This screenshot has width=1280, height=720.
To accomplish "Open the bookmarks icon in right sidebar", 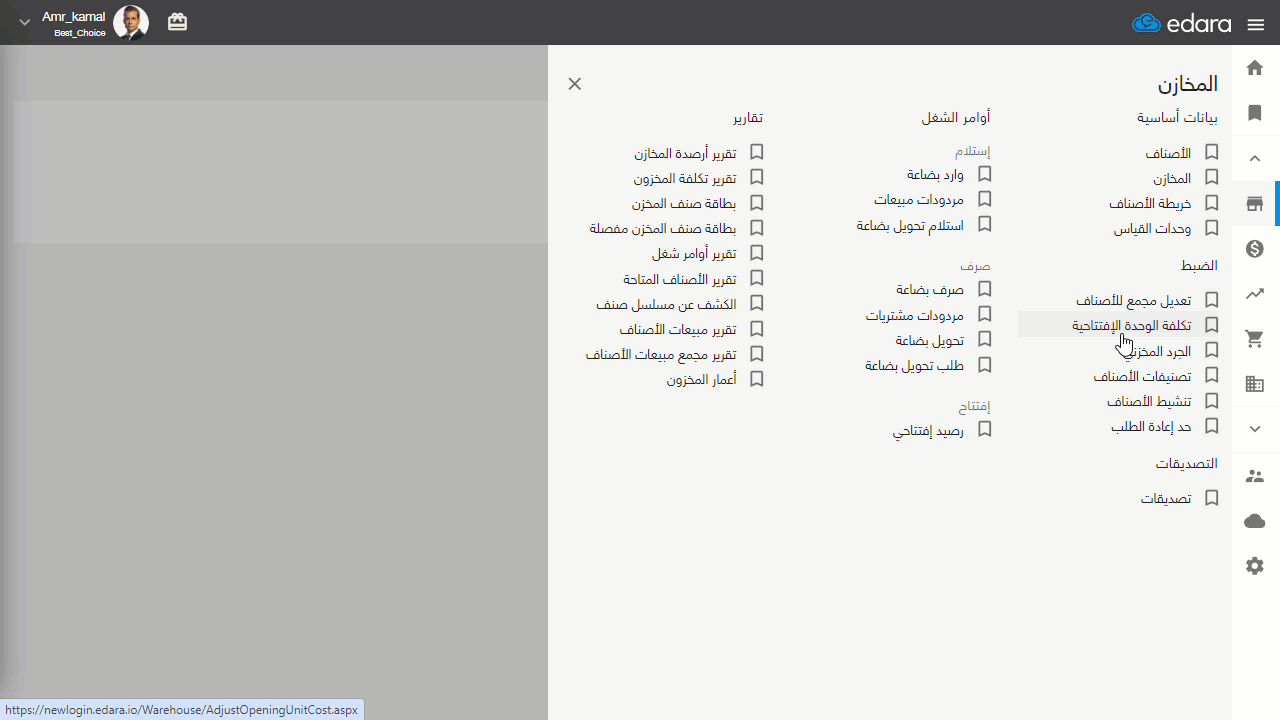I will coord(1255,113).
